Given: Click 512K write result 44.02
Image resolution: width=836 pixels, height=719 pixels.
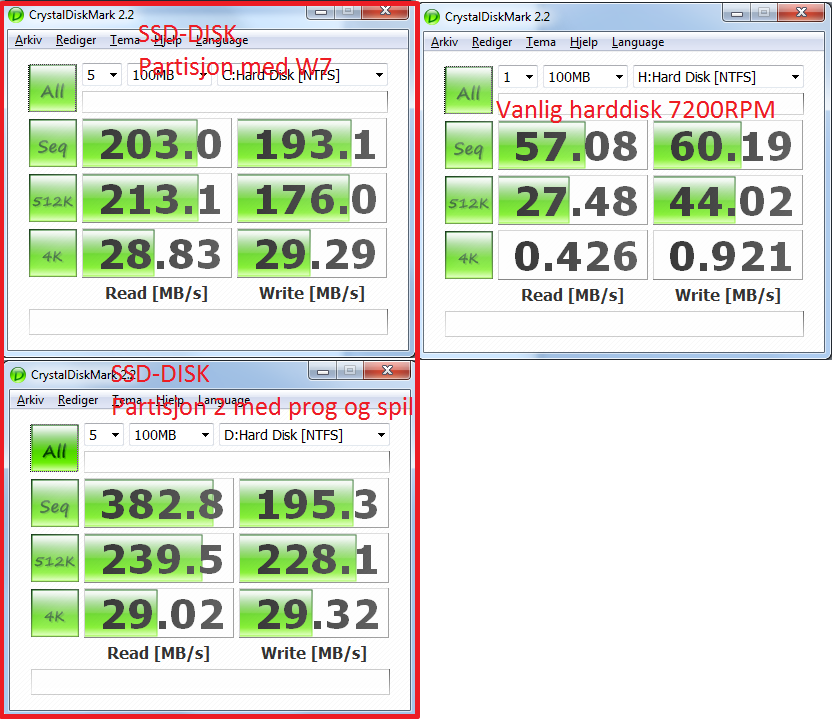Looking at the screenshot, I should [728, 200].
